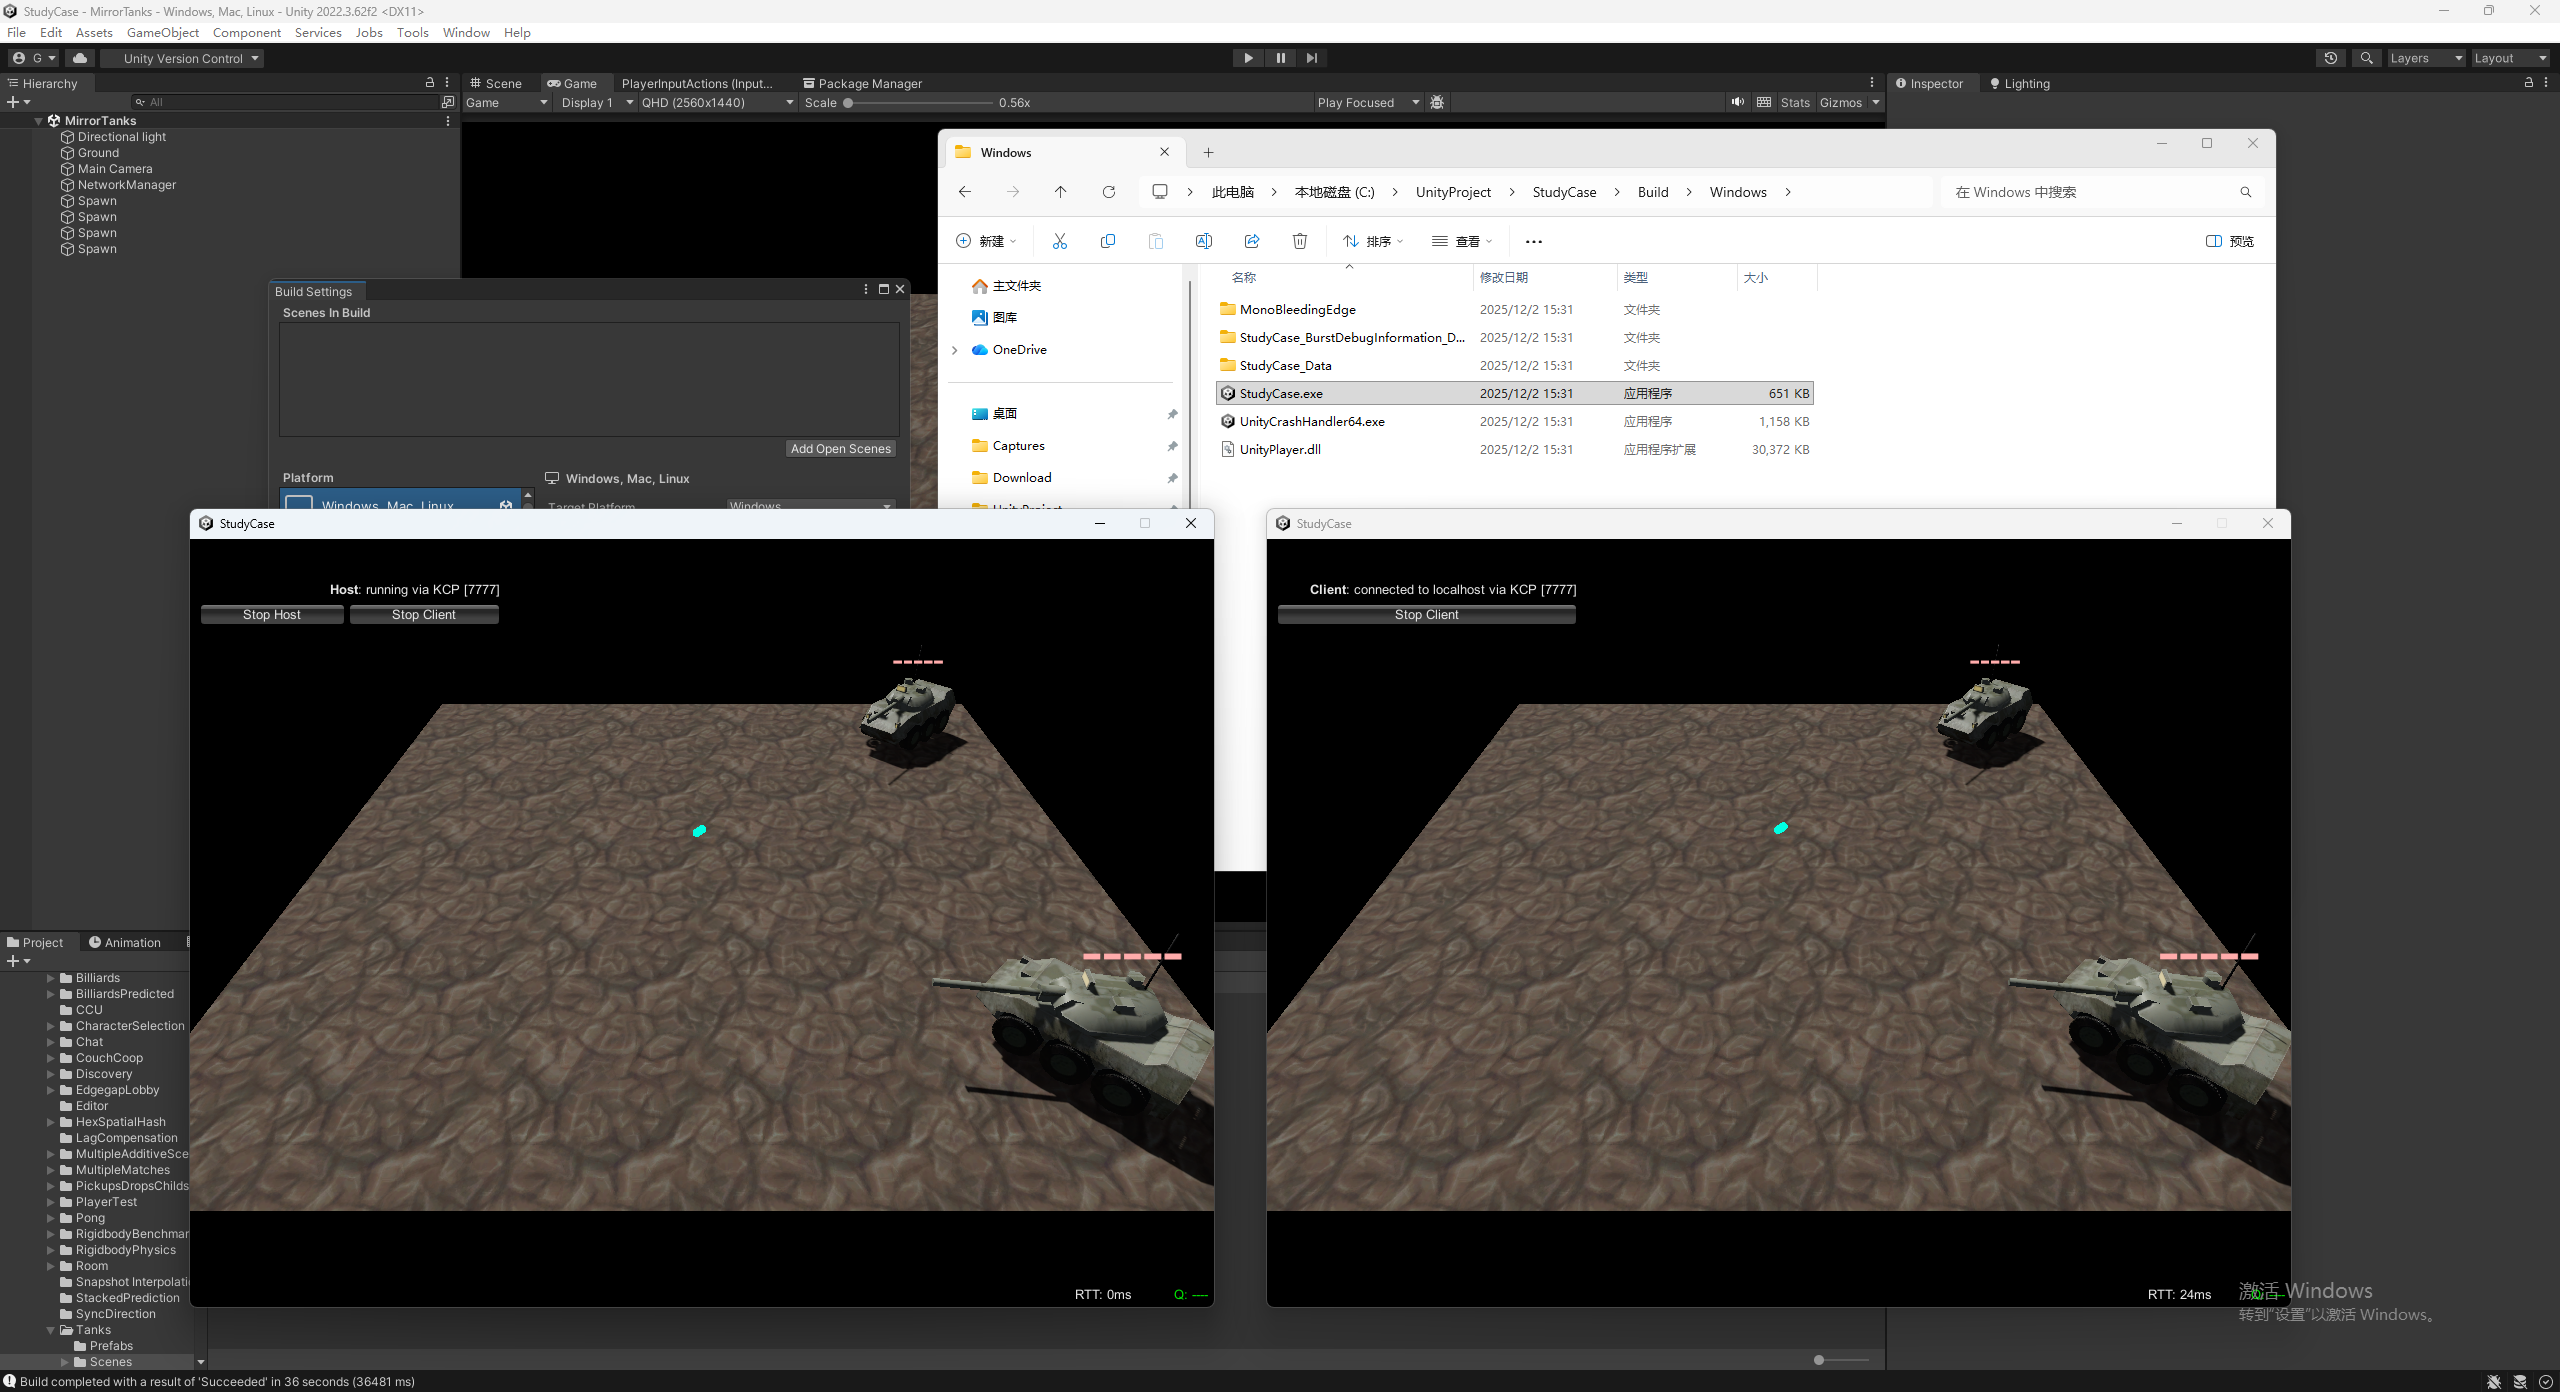Switch to the Lighting tab

coord(2020,84)
